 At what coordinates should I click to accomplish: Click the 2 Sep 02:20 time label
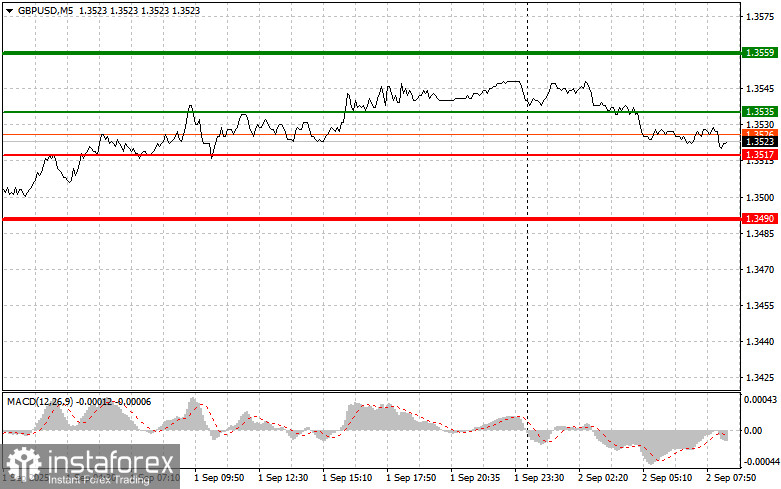pyautogui.click(x=603, y=478)
